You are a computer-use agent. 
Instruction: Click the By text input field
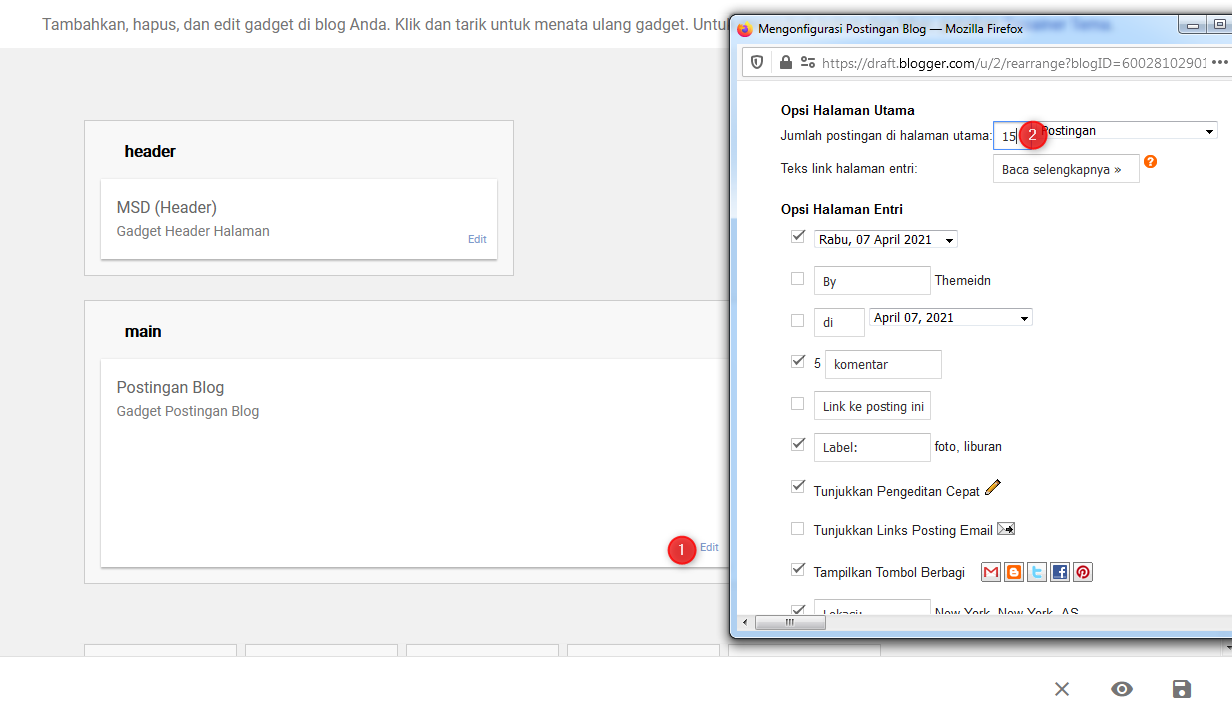coord(872,281)
